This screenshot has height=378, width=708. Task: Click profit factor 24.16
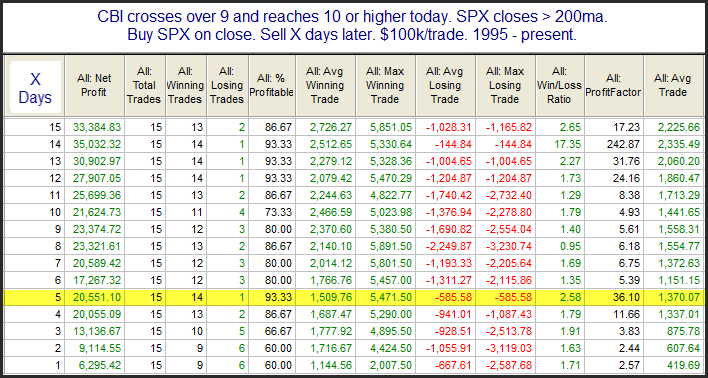(628, 178)
